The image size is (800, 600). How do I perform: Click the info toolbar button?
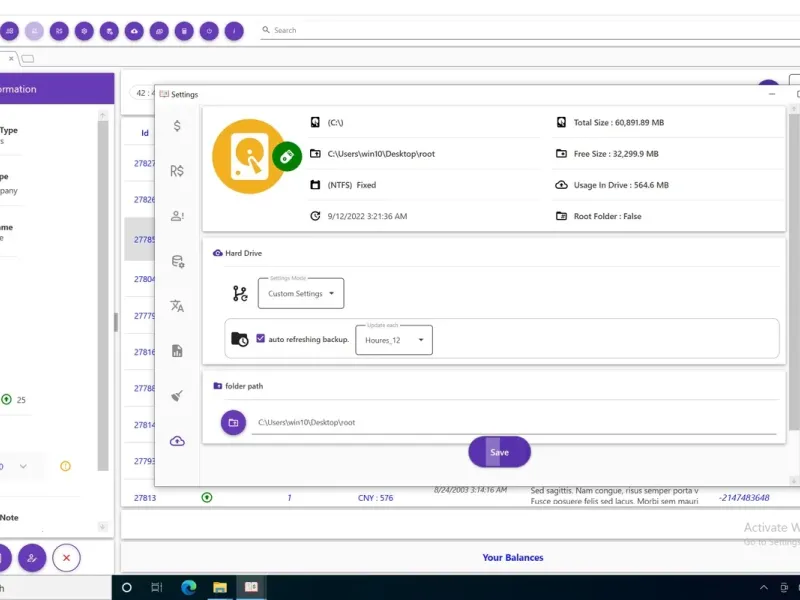pos(234,31)
